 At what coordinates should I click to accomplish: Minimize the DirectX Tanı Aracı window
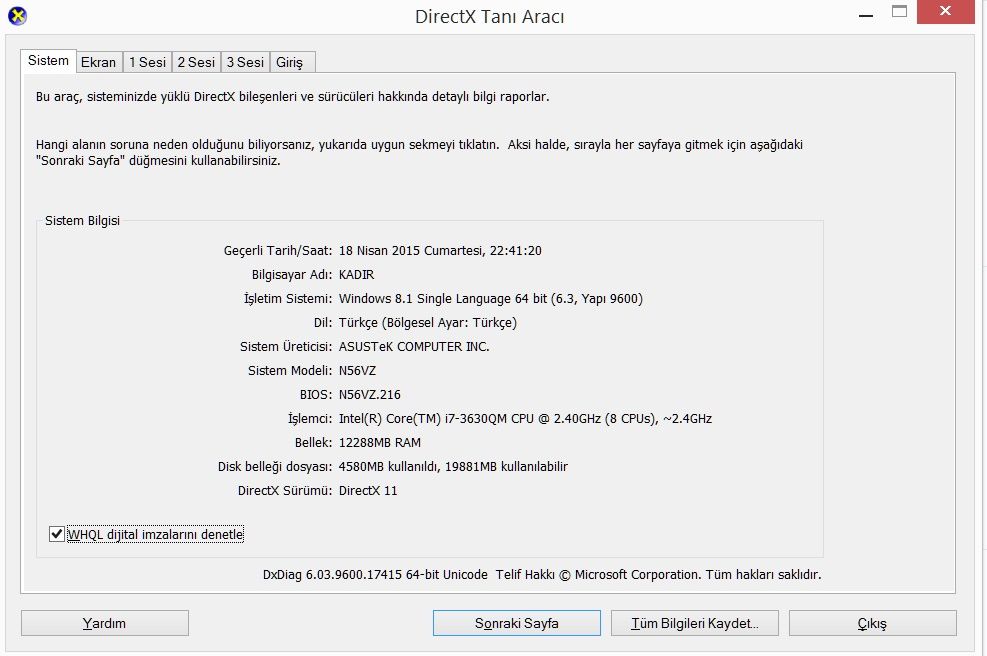pyautogui.click(x=866, y=13)
